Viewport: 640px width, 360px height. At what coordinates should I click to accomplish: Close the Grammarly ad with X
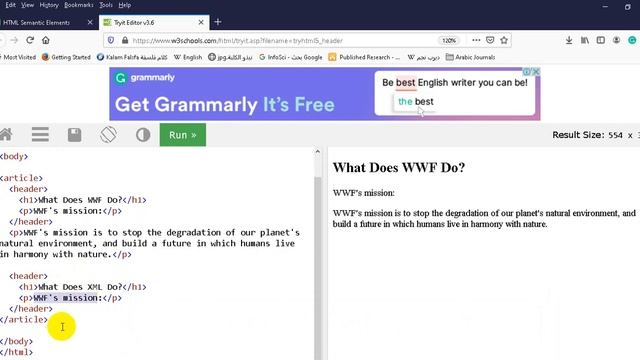(x=536, y=71)
